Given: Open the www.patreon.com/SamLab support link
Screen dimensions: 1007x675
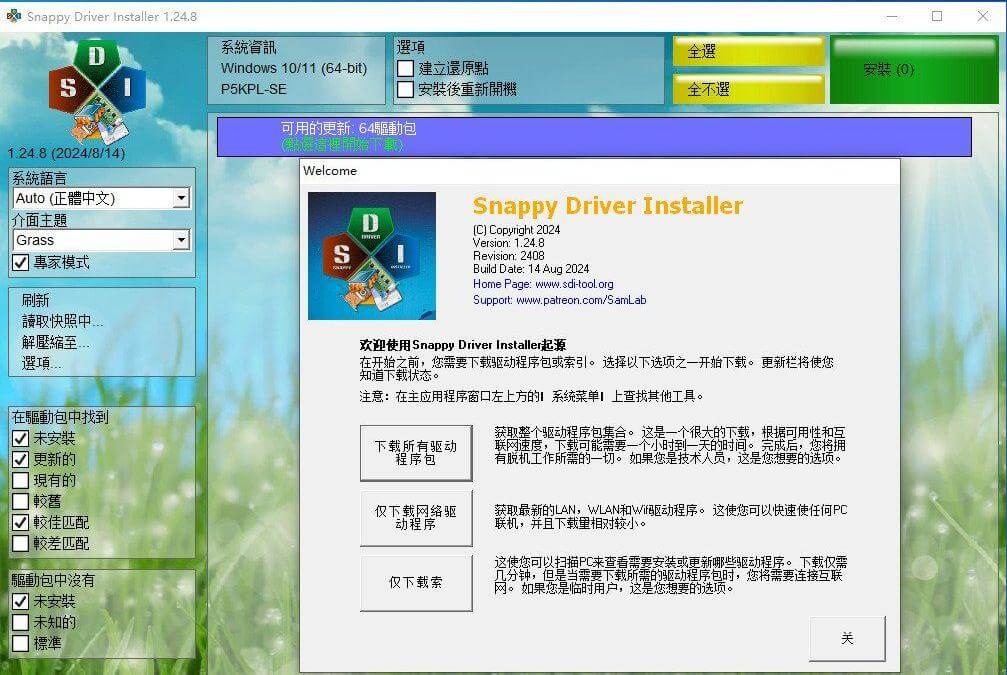Looking at the screenshot, I should (581, 300).
